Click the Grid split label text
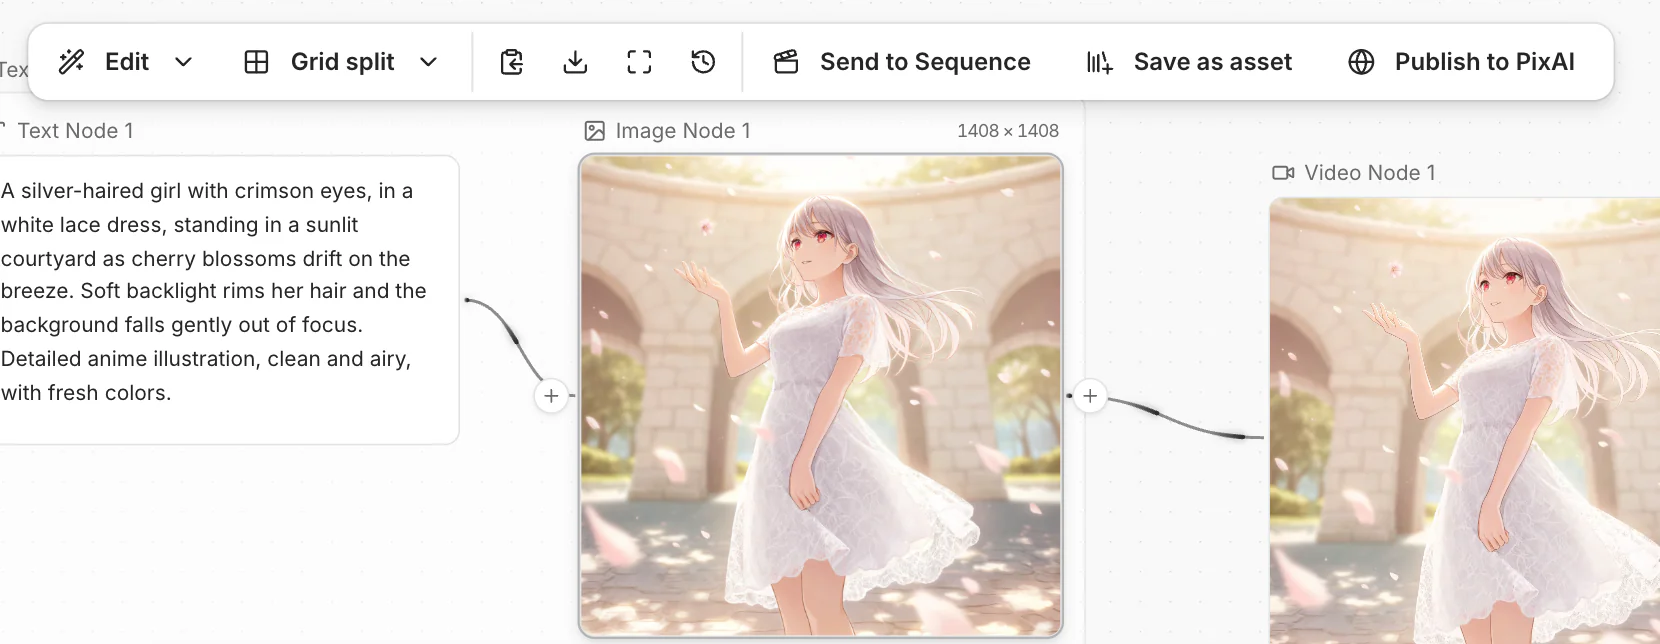Viewport: 1660px width, 644px height. pyautogui.click(x=343, y=62)
